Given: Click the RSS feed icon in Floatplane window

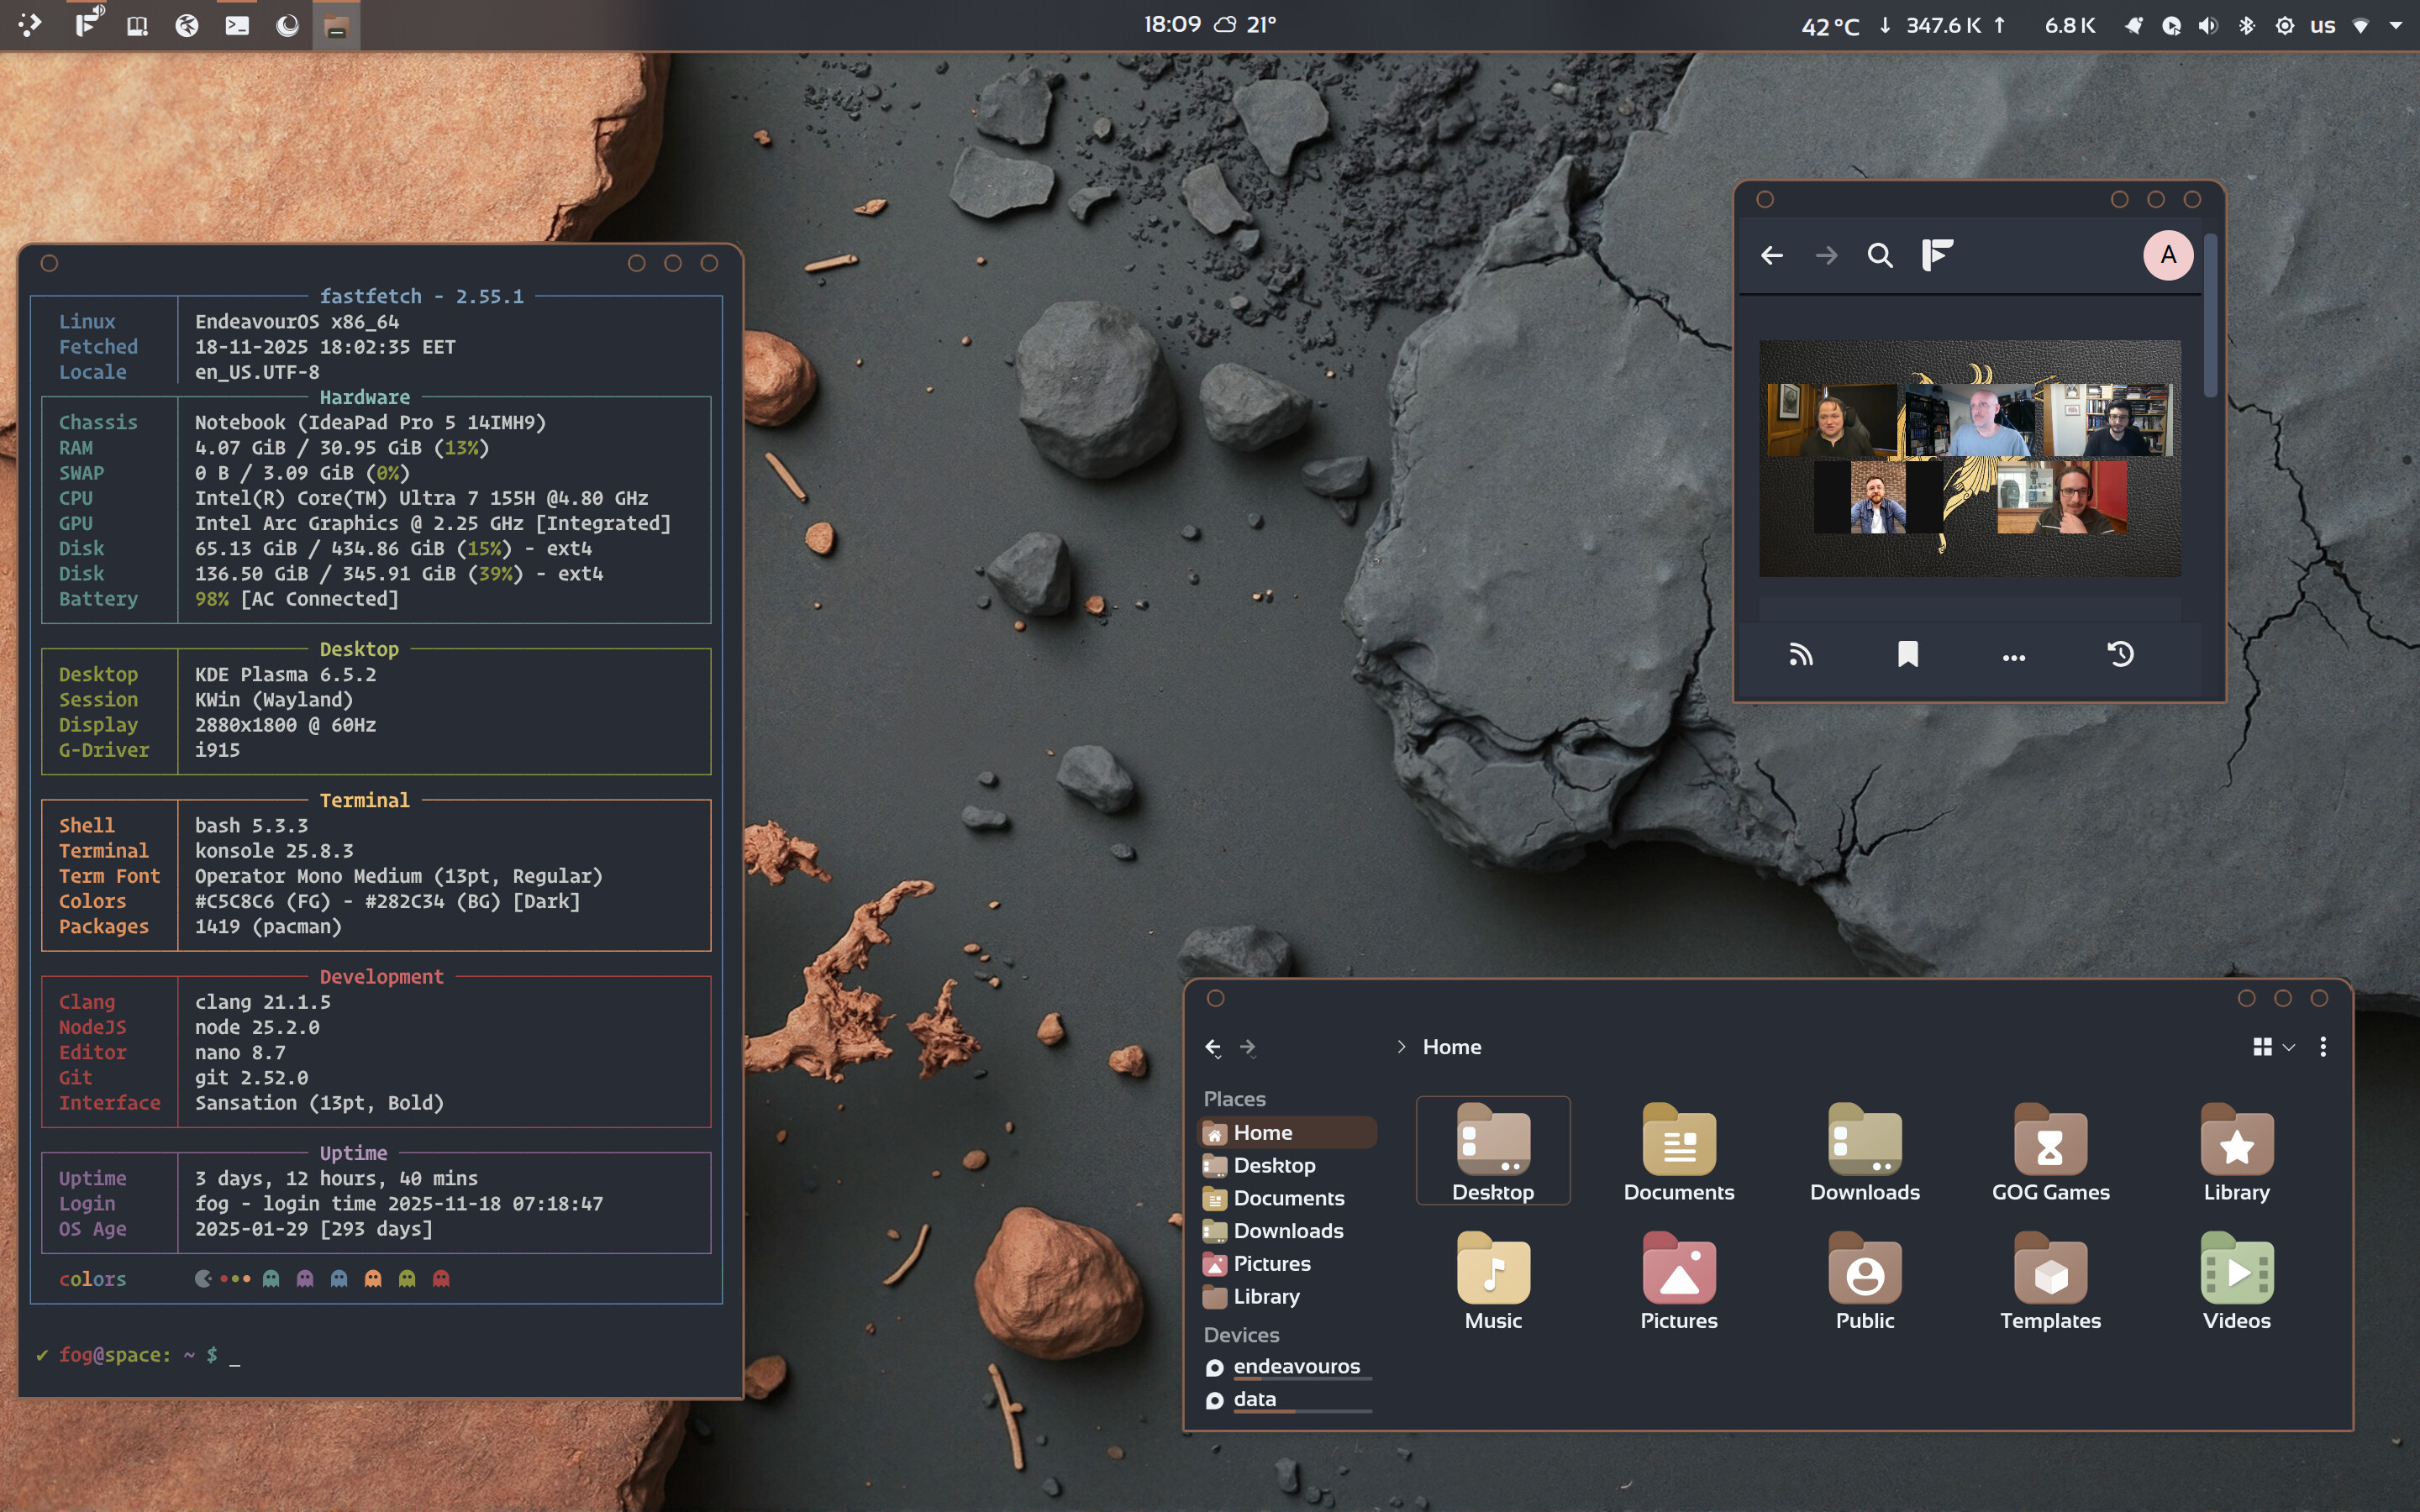Looking at the screenshot, I should (x=1800, y=655).
